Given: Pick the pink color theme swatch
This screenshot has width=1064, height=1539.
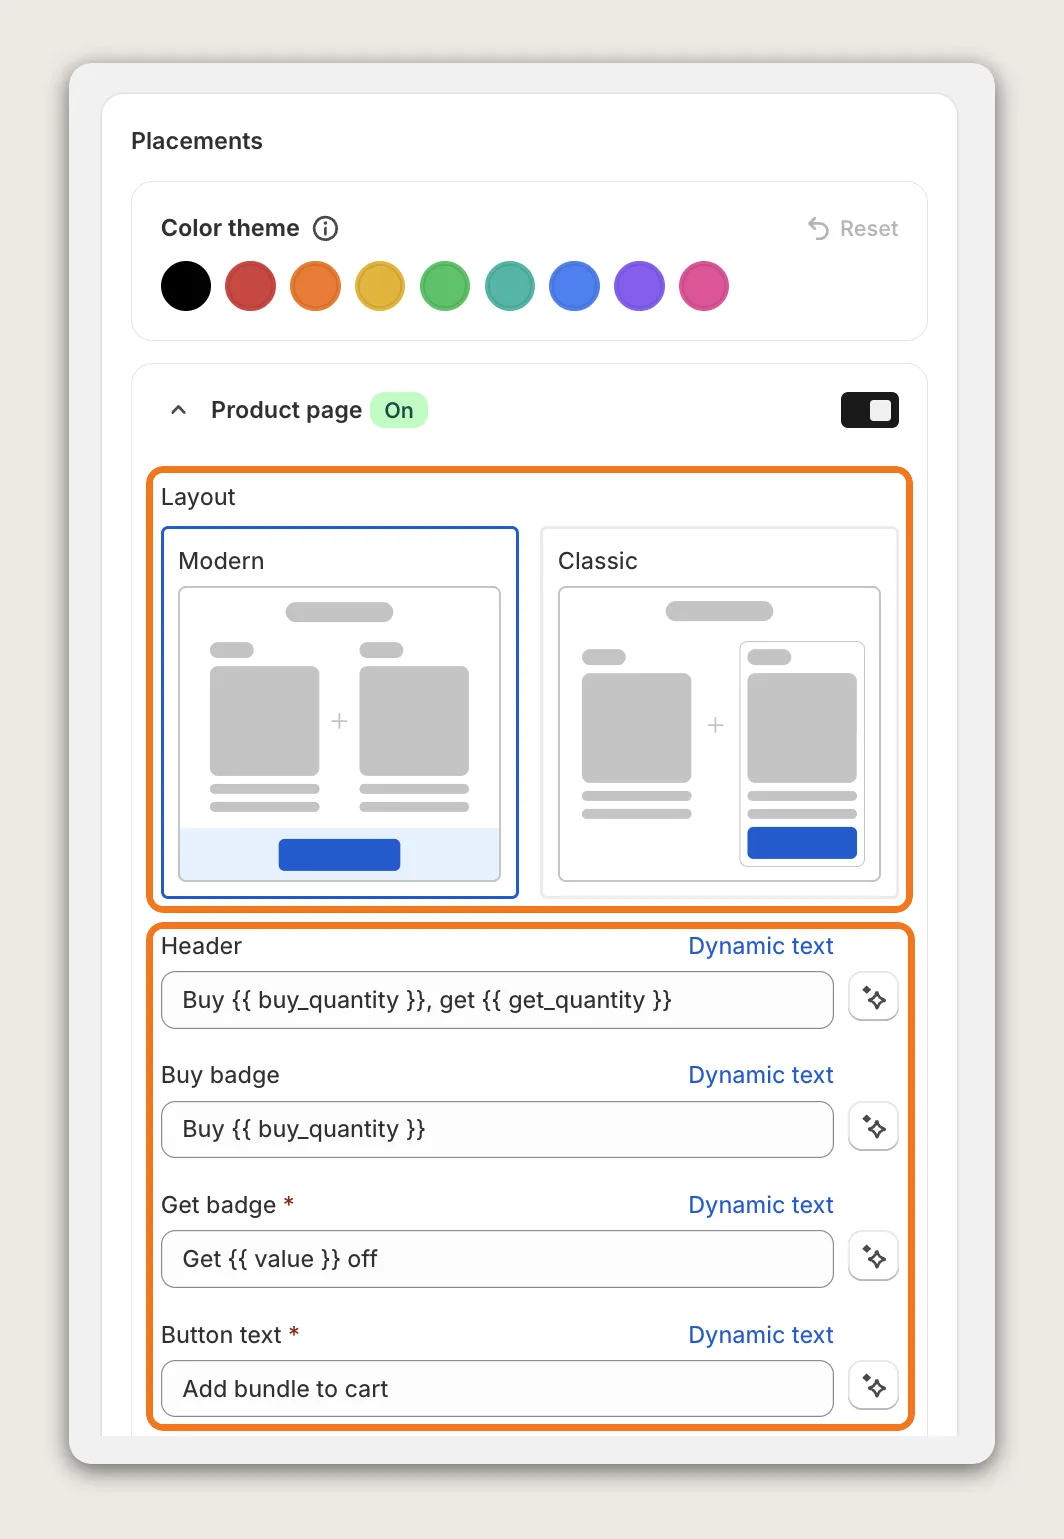Looking at the screenshot, I should (x=704, y=286).
